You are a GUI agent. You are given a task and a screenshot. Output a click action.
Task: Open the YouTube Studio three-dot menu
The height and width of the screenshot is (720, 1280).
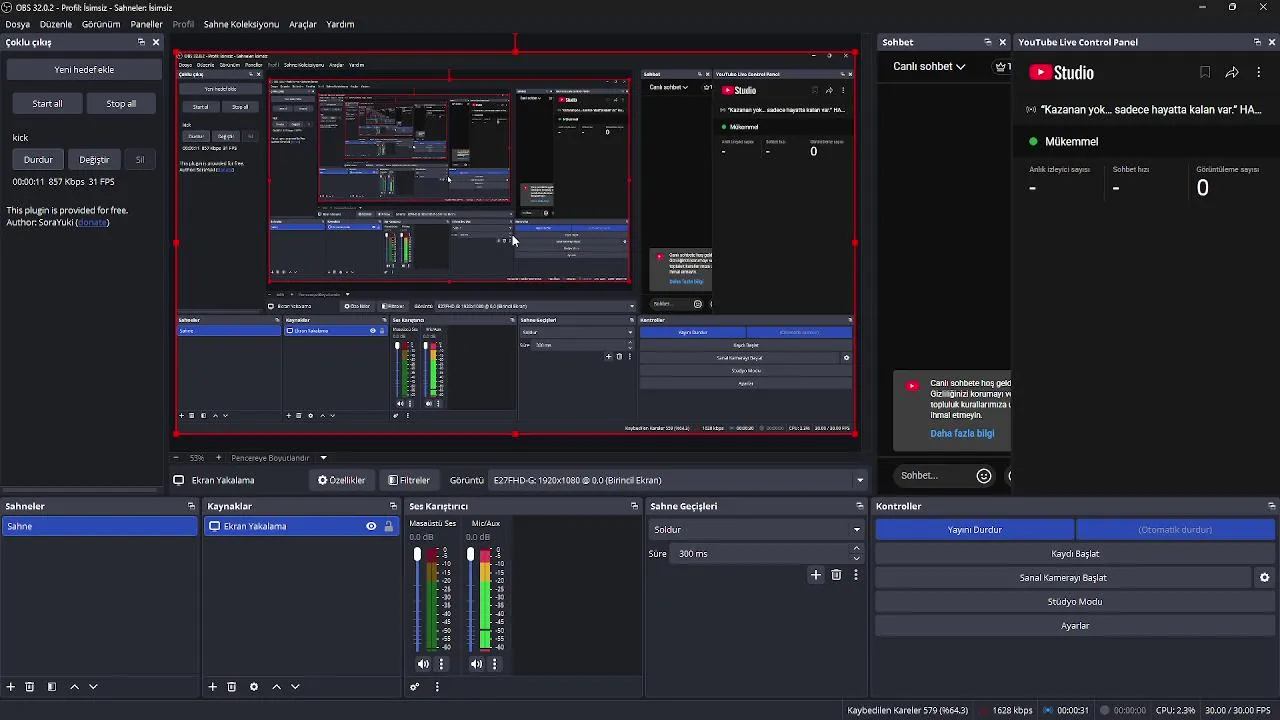(1258, 72)
